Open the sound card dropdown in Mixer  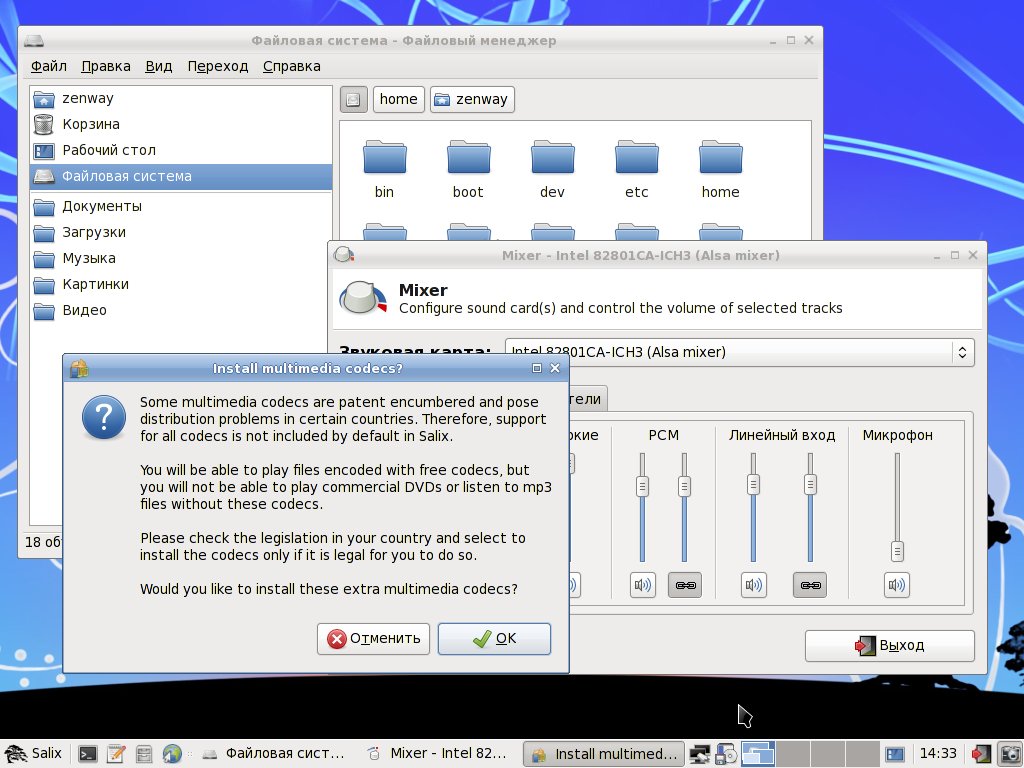click(x=739, y=352)
